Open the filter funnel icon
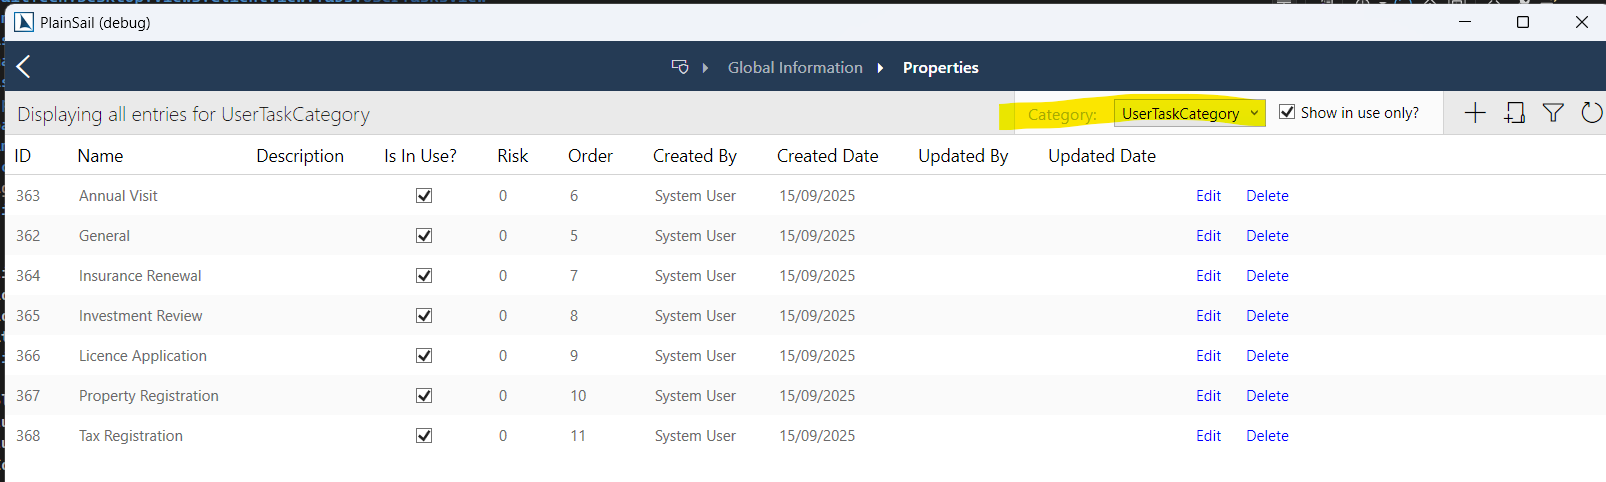The height and width of the screenshot is (482, 1606). tap(1553, 113)
